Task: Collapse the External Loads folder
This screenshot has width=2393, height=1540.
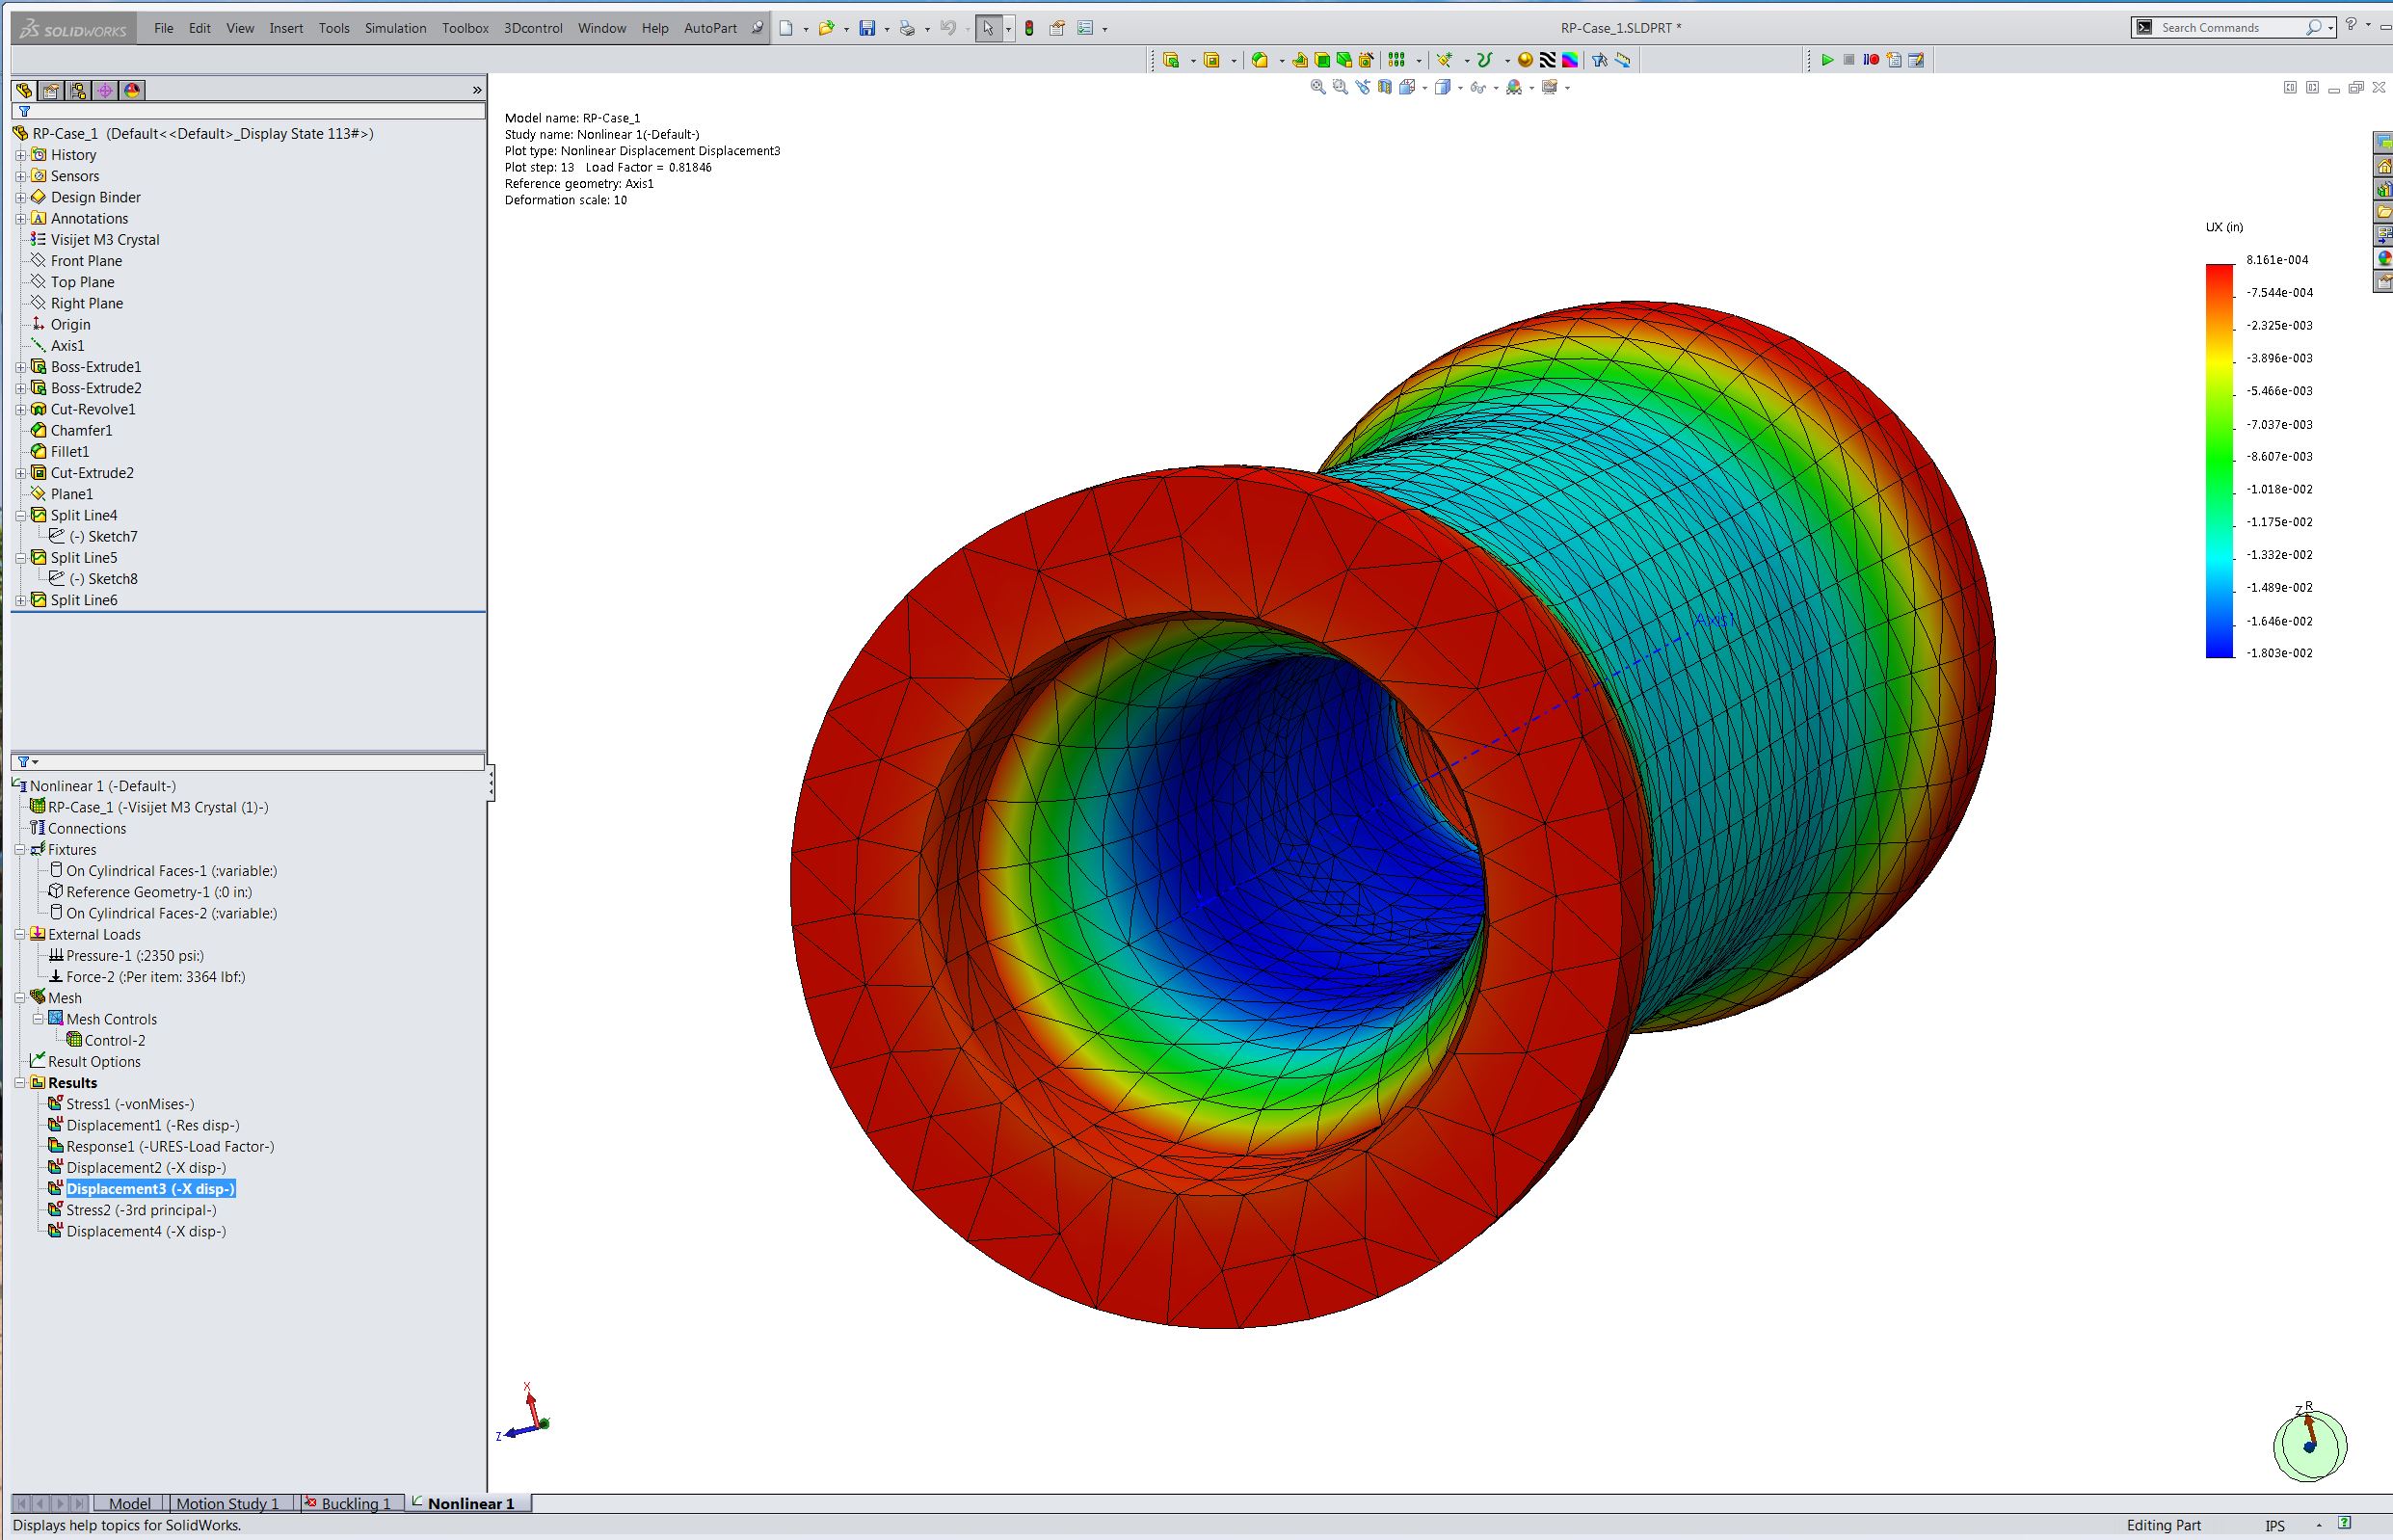Action: pyautogui.click(x=20, y=935)
